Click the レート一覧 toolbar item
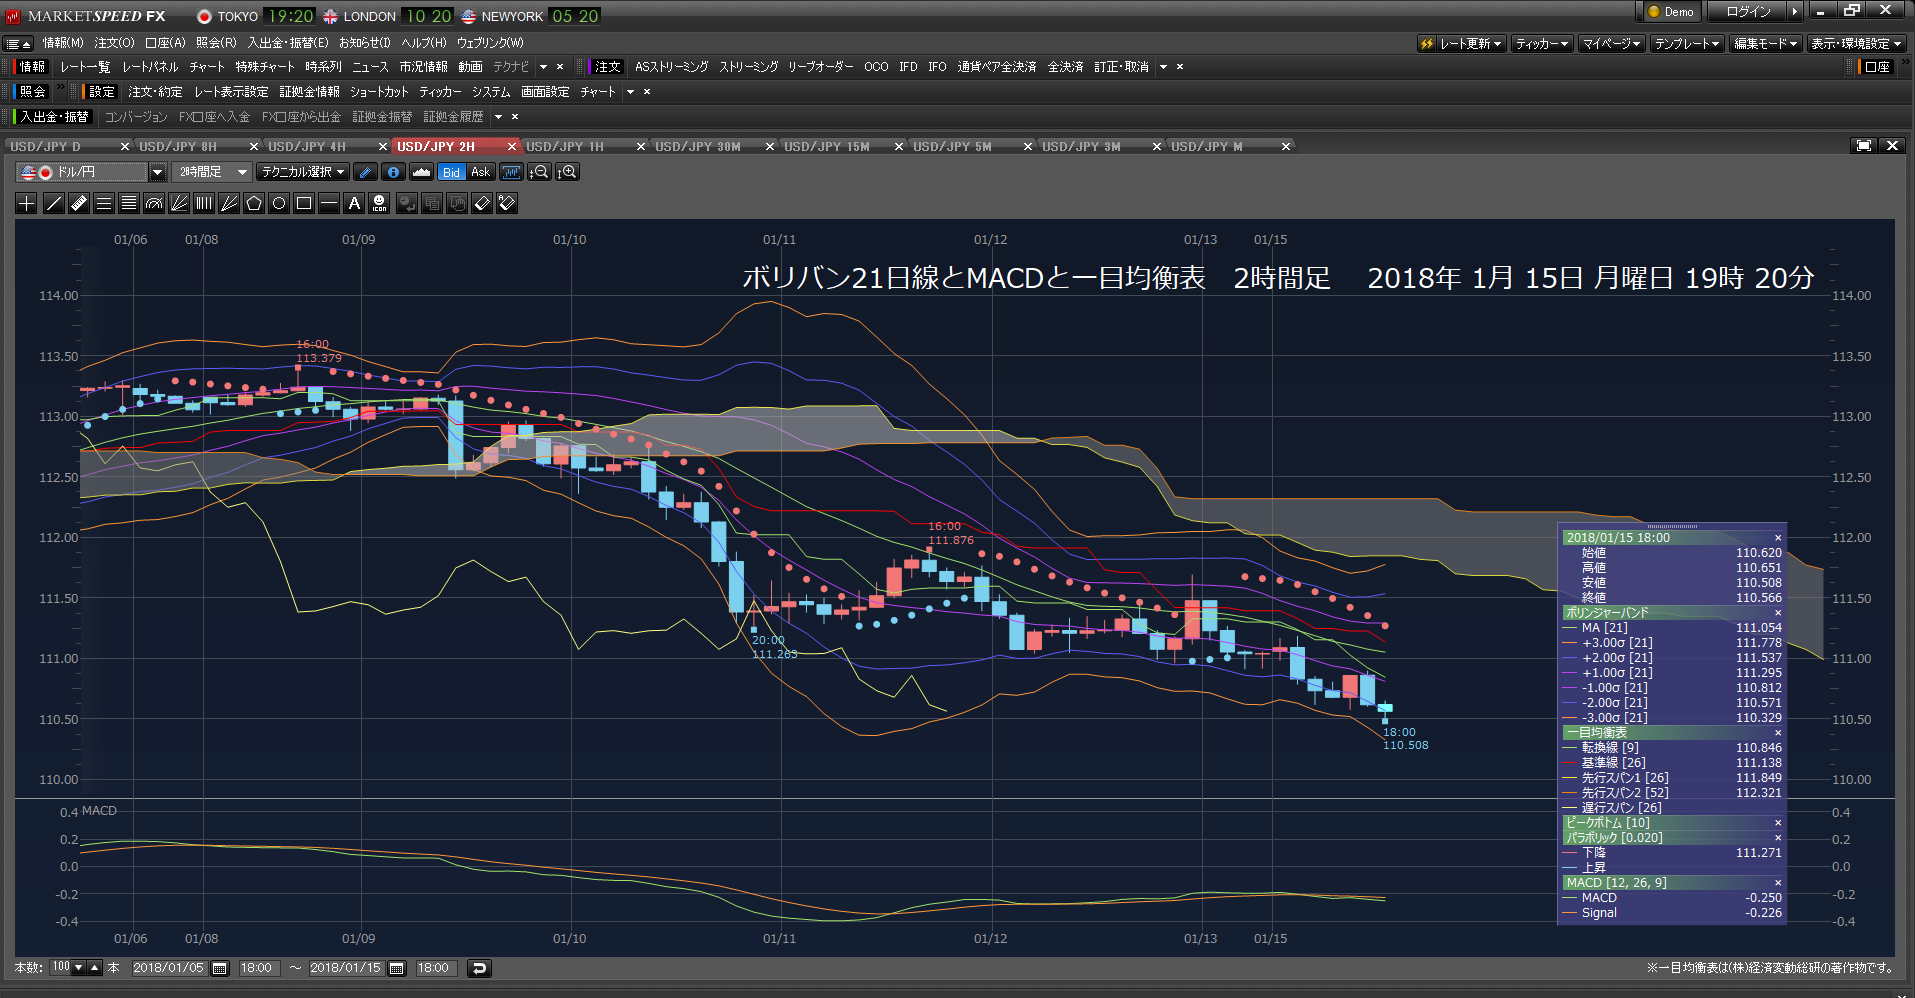Image resolution: width=1915 pixels, height=998 pixels. pyautogui.click(x=85, y=67)
